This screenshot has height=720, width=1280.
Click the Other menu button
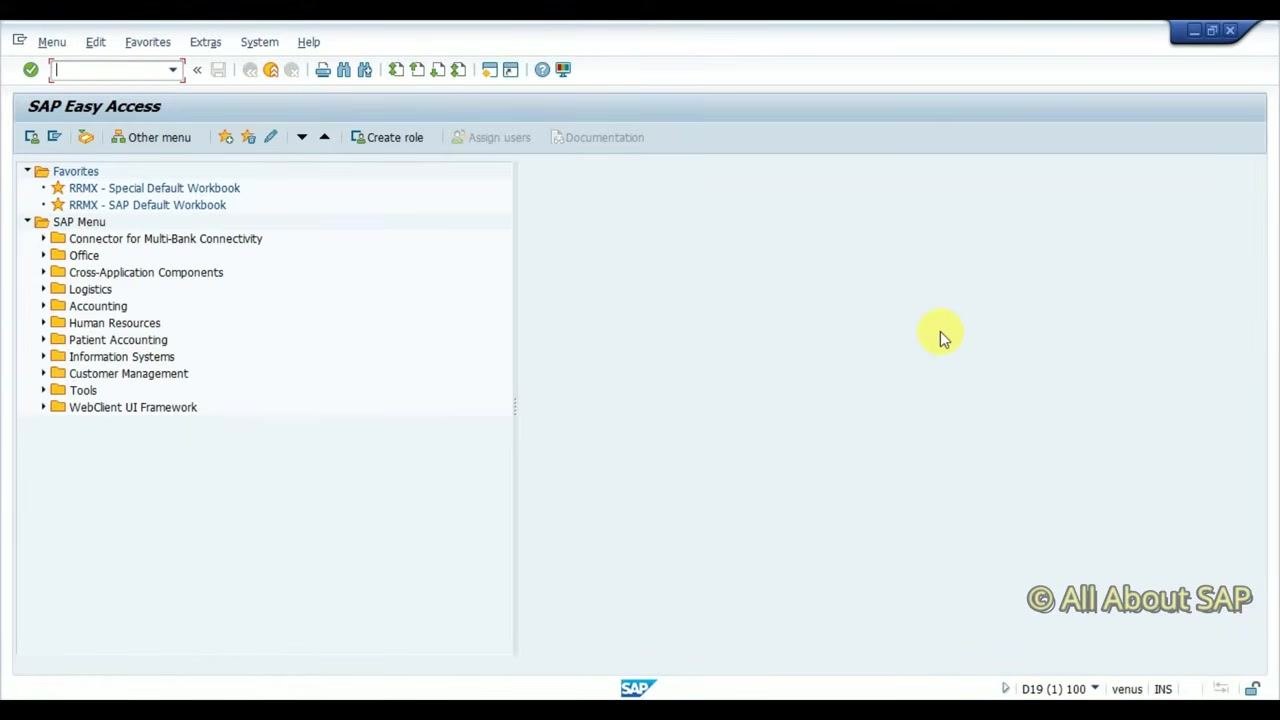point(151,137)
